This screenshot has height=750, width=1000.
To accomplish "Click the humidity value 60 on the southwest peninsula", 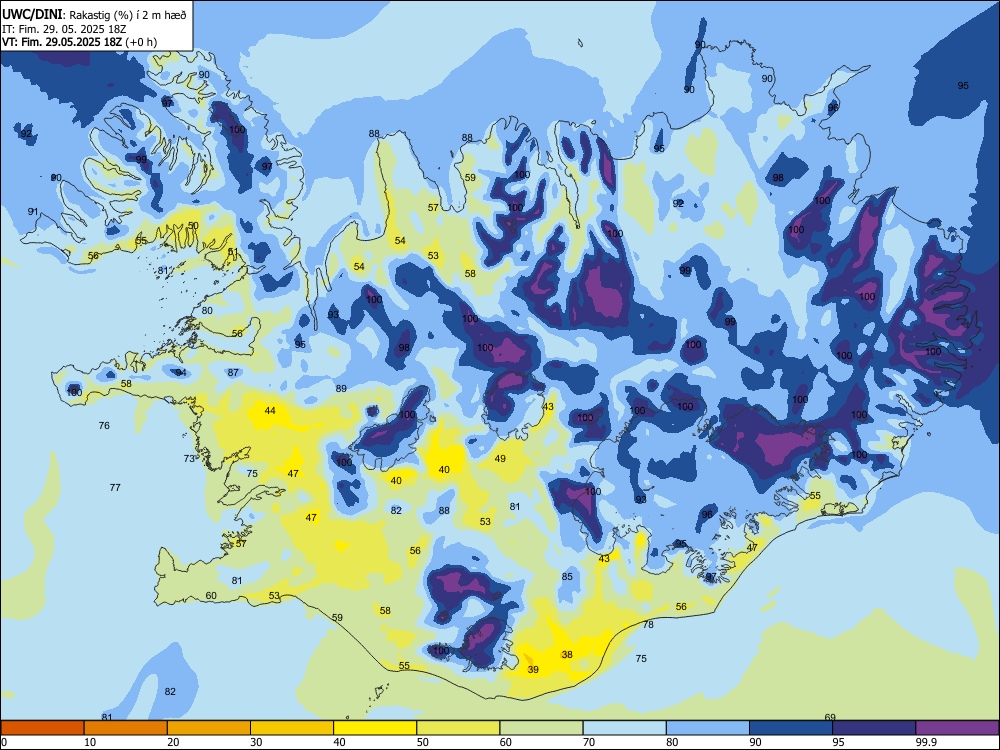I will tap(210, 596).
